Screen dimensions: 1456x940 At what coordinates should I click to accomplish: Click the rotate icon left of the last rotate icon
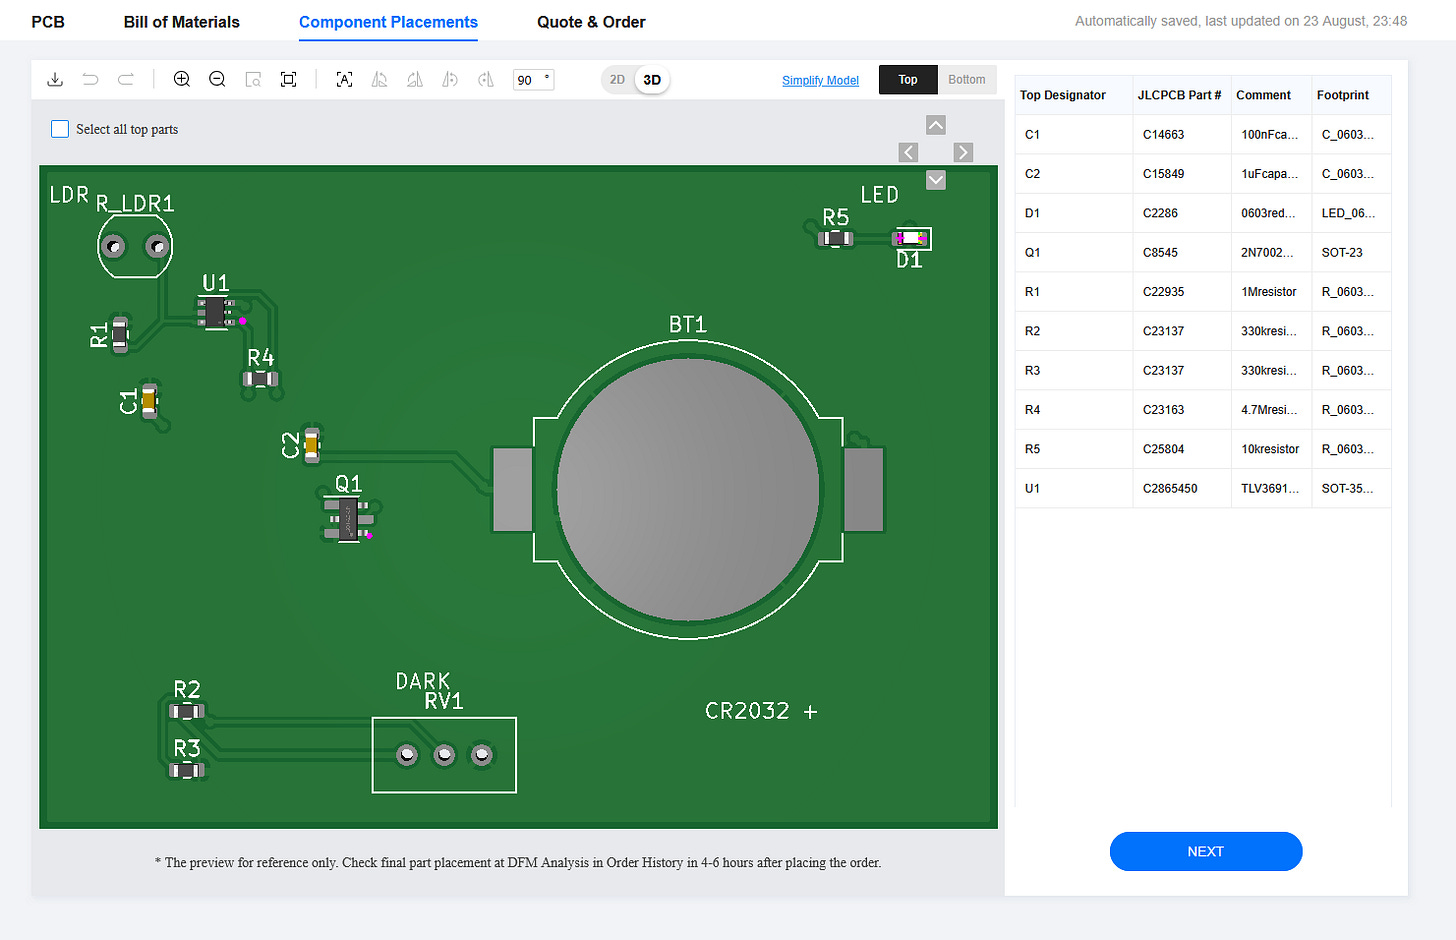point(450,79)
